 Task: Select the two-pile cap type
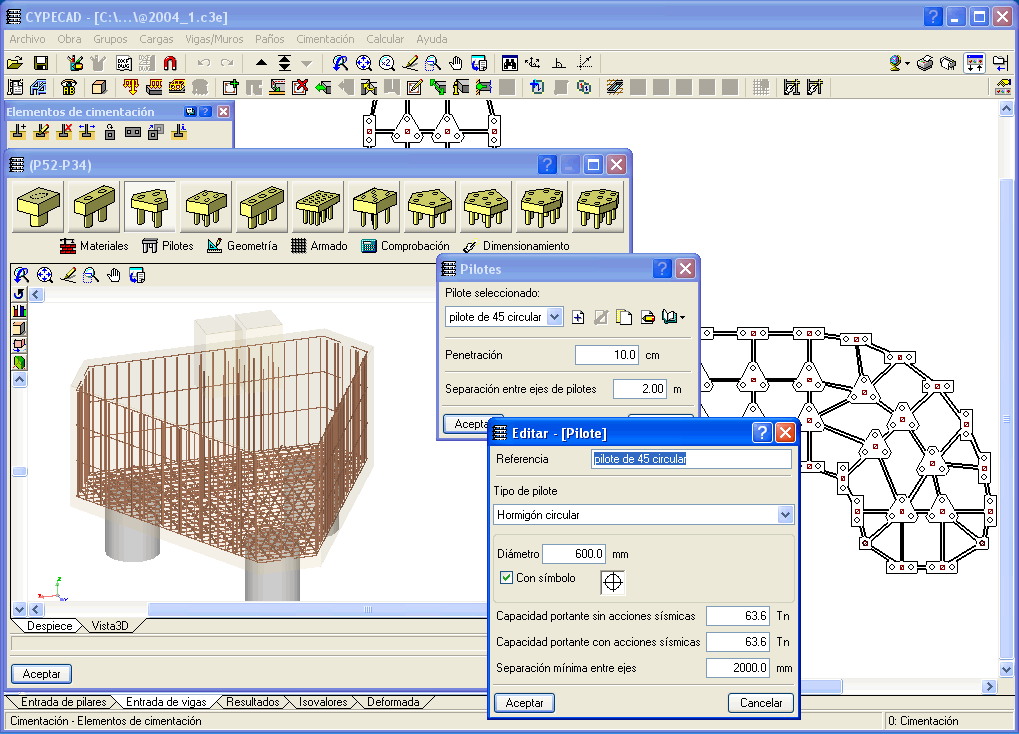click(94, 207)
